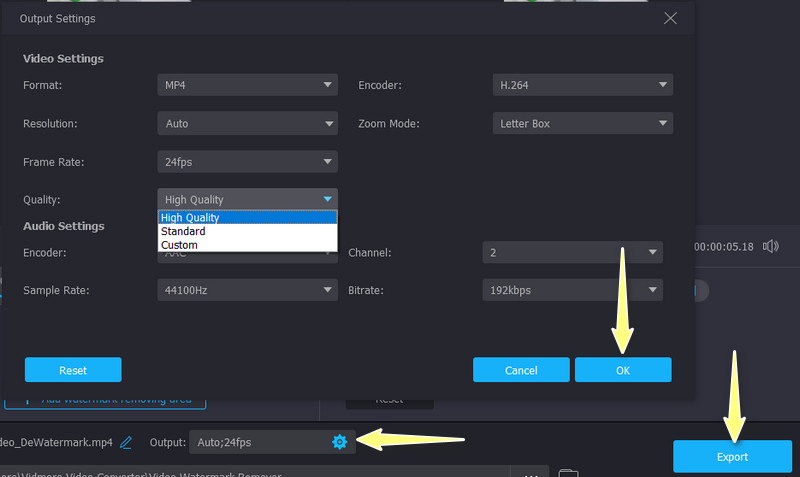This screenshot has height=477, width=800.
Task: Open the Zoom Mode Letter Box dropdown
Action: (582, 124)
